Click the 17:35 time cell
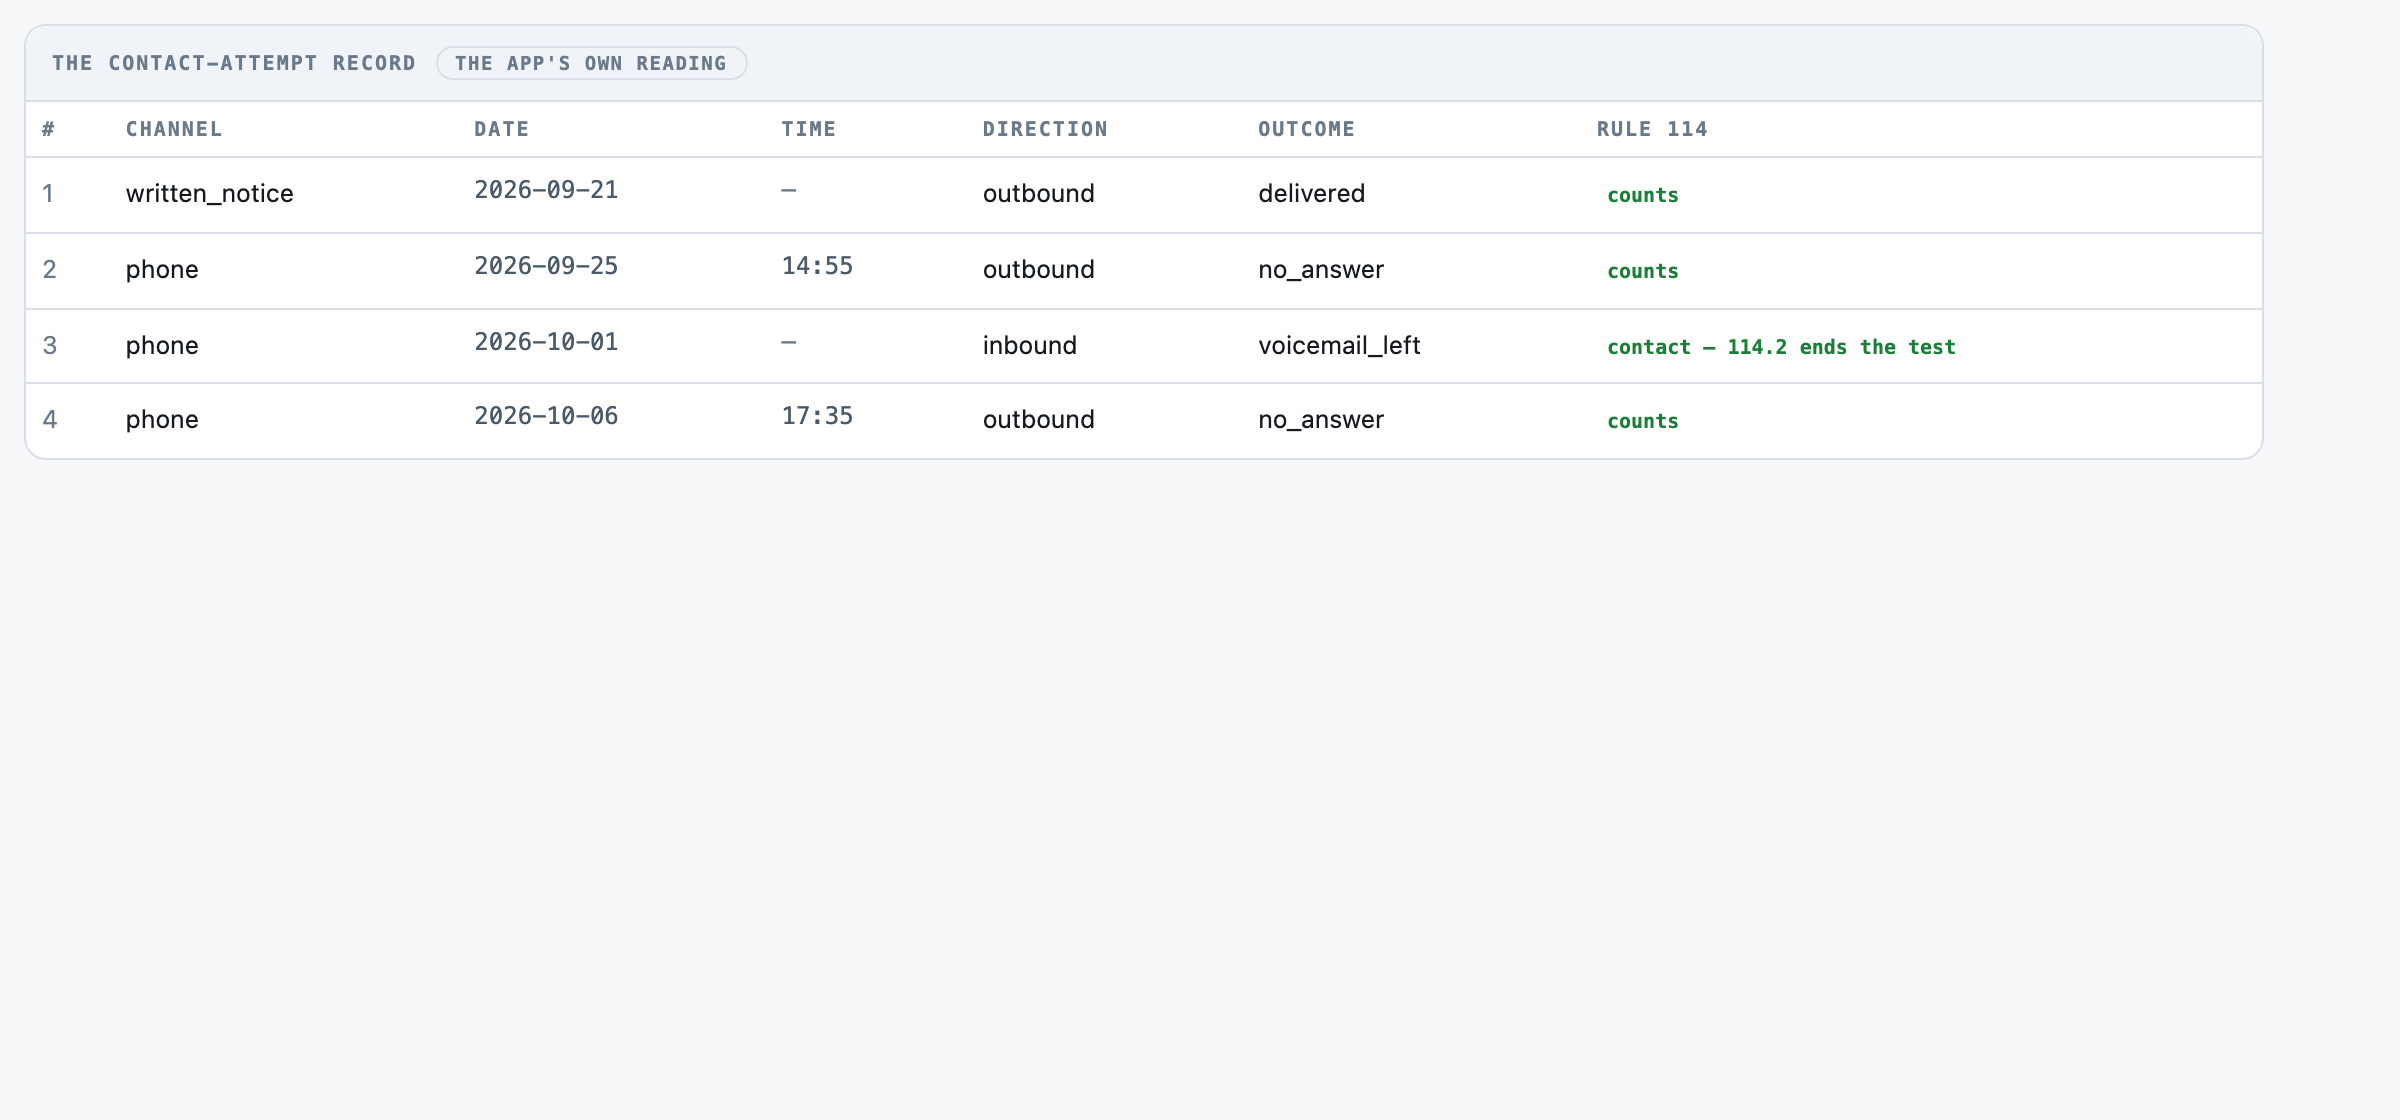Screen dimensions: 2400x1120 [x=817, y=416]
